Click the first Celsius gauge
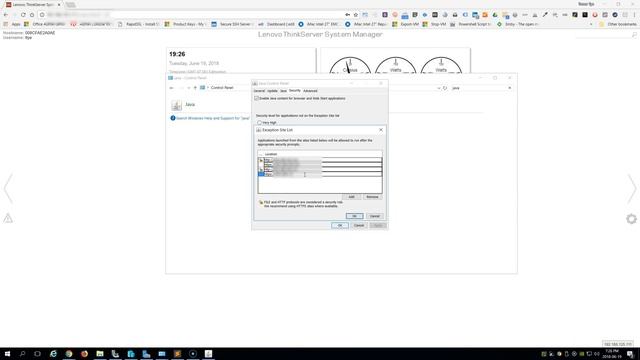 [350, 65]
